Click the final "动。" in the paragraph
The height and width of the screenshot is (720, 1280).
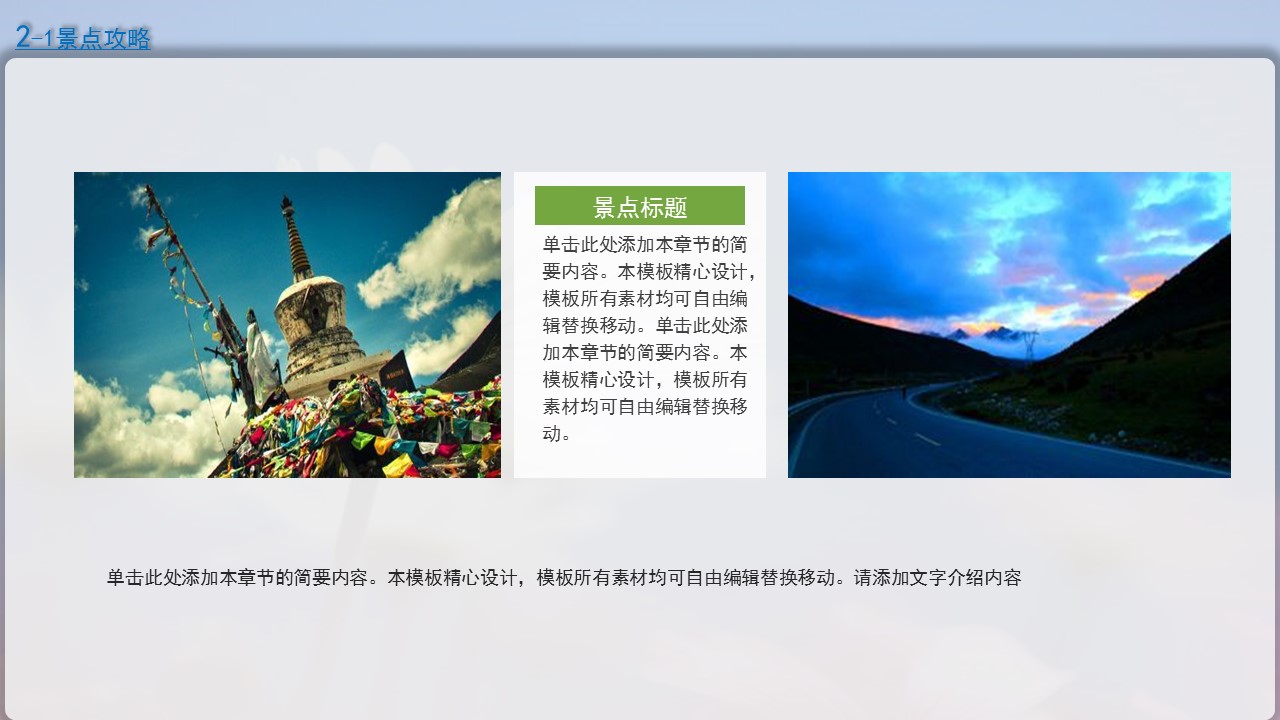(557, 434)
